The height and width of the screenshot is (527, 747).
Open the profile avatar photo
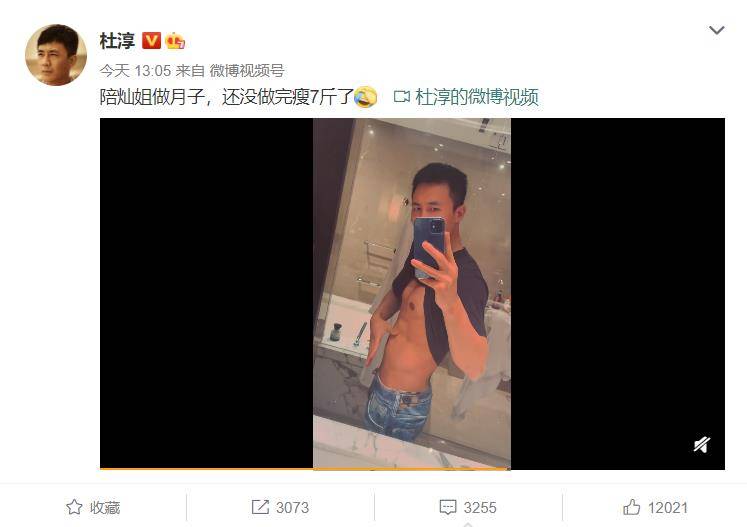pyautogui.click(x=56, y=55)
